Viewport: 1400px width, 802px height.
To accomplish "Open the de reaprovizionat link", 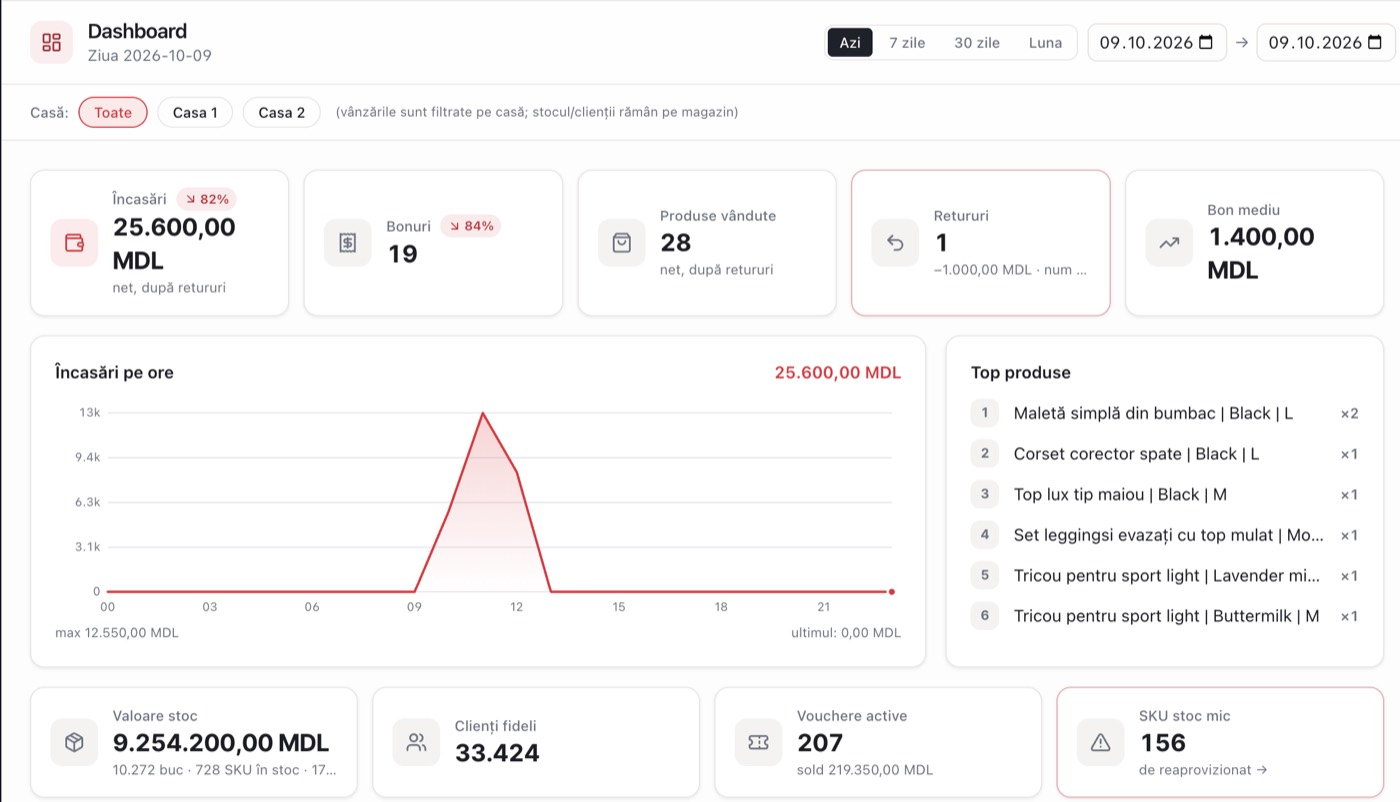I will pyautogui.click(x=1202, y=770).
